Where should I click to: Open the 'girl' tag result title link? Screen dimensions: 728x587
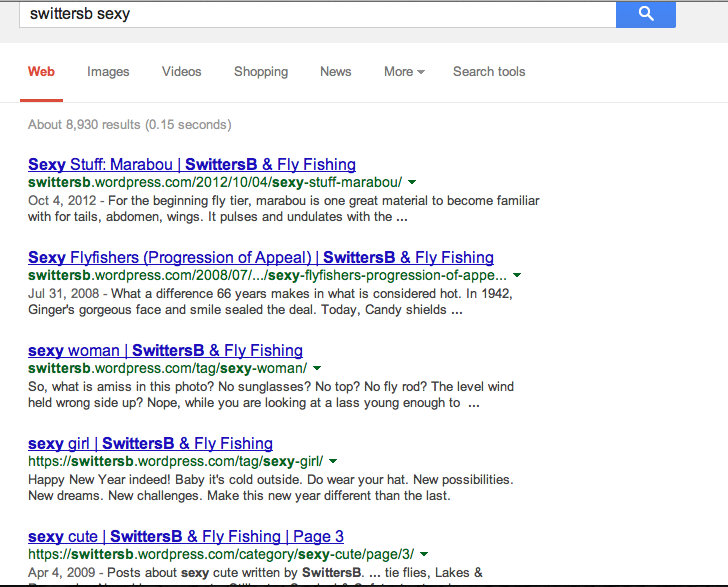[x=150, y=443]
